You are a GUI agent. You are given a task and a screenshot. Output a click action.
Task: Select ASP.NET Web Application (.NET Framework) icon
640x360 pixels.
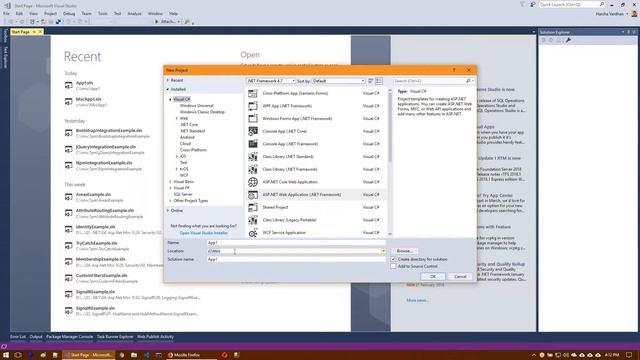[253, 195]
